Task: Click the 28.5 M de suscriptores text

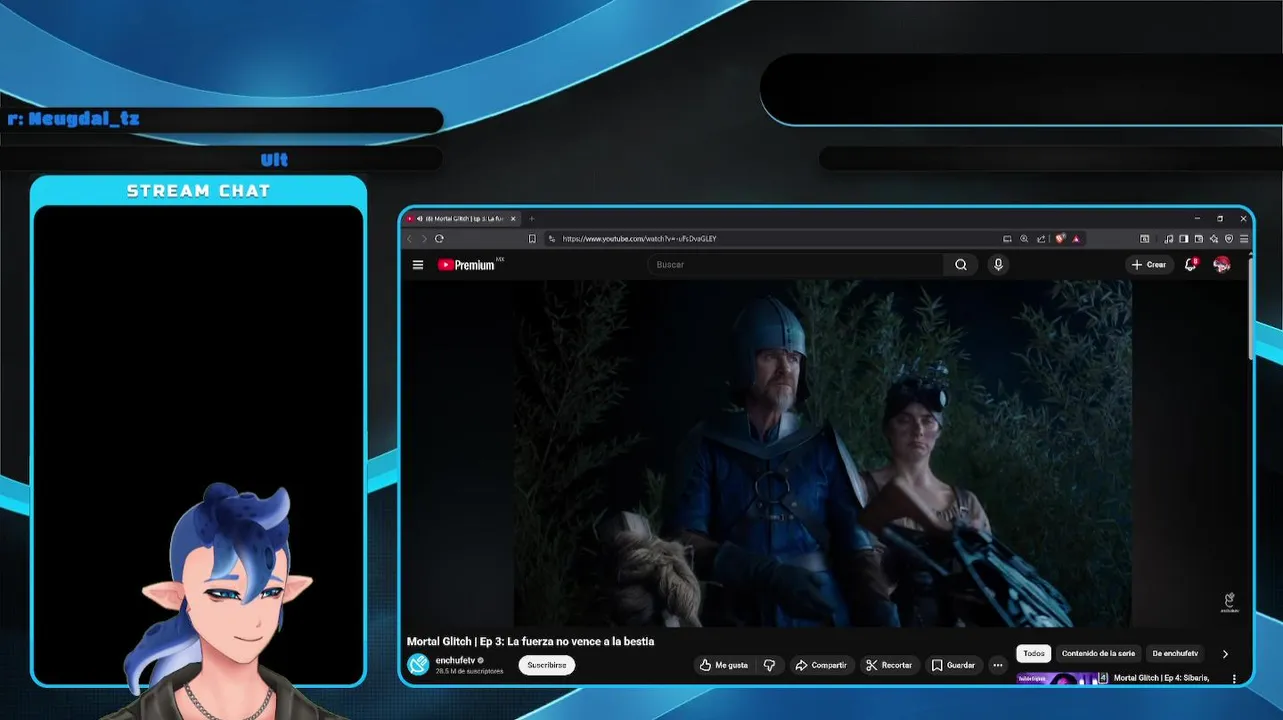Action: point(469,671)
